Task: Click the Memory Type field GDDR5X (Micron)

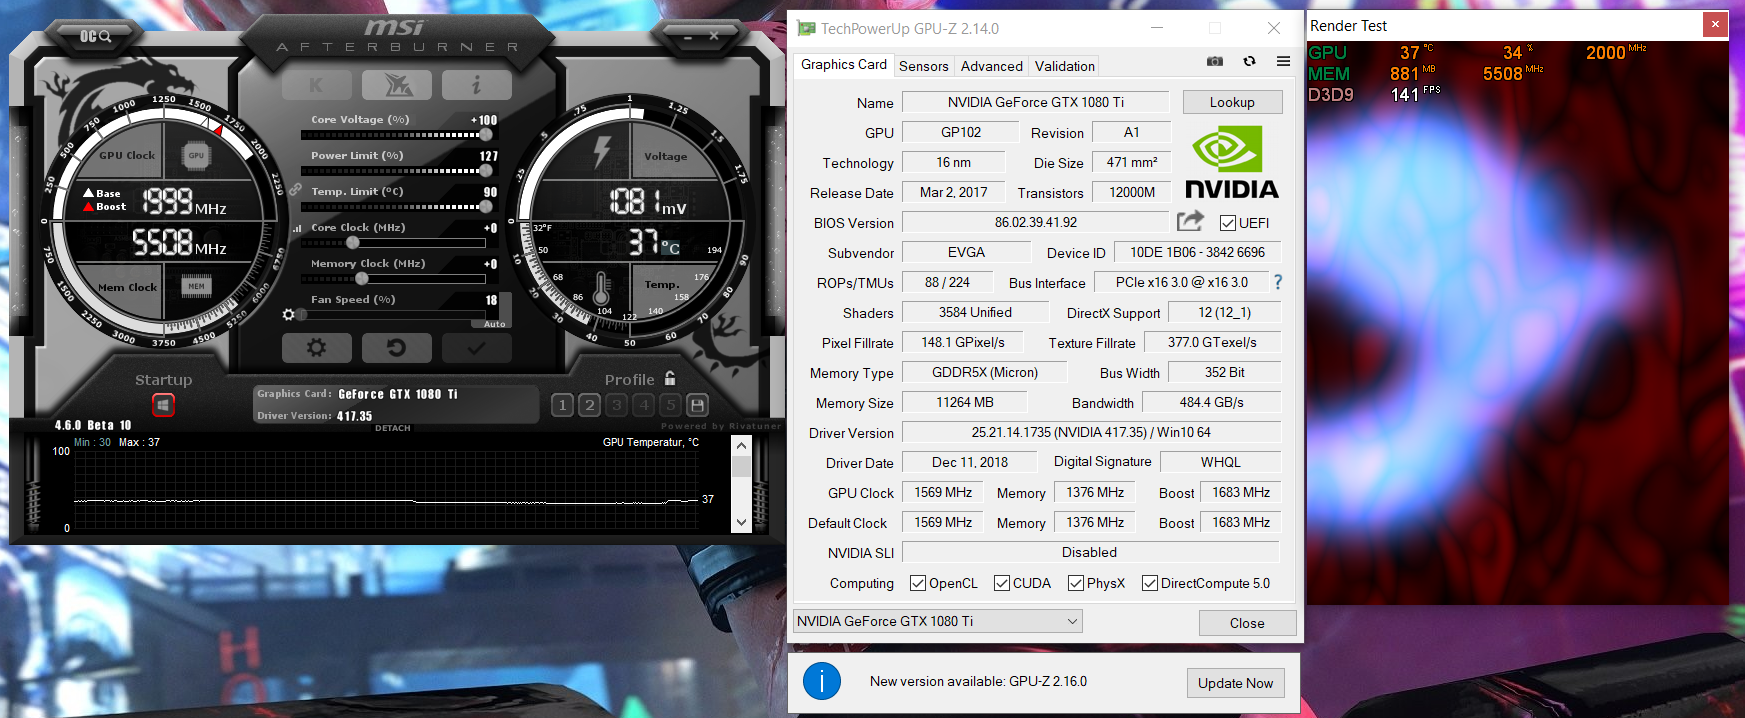Action: (x=985, y=372)
